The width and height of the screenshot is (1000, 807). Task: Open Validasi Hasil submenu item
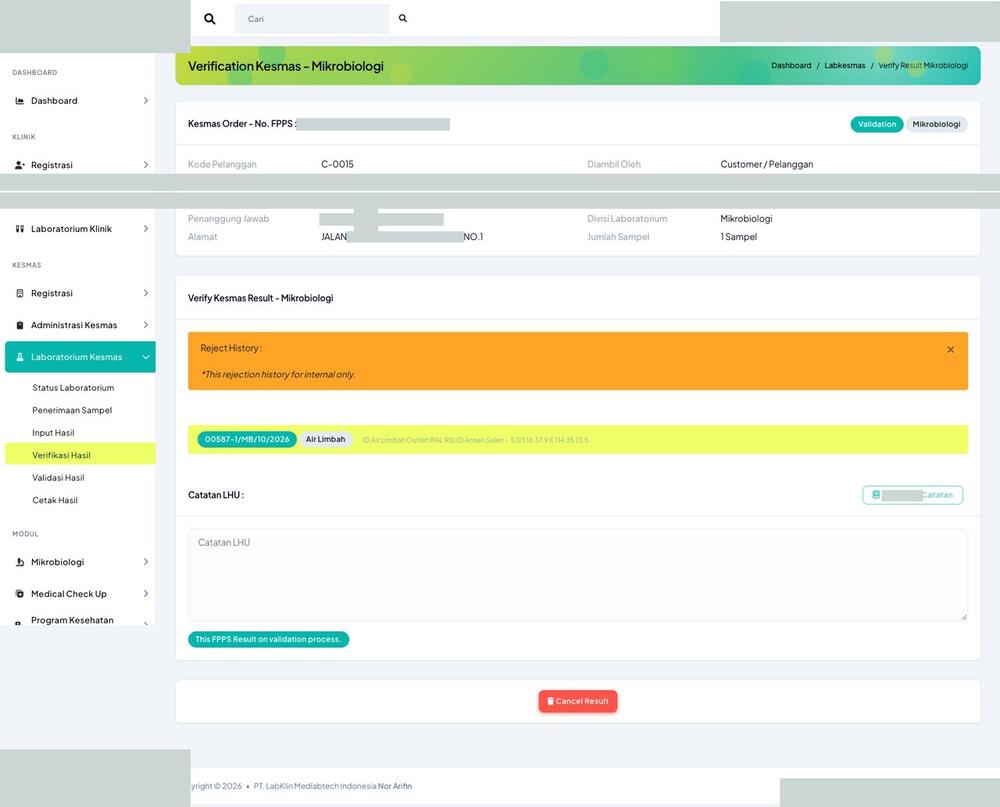tap(58, 478)
